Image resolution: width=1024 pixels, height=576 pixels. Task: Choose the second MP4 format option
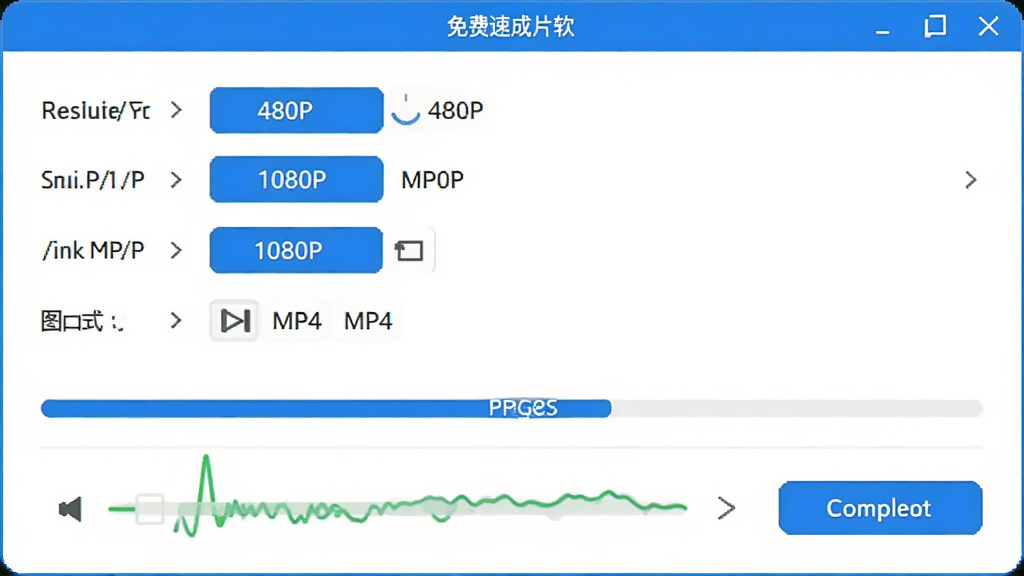click(x=368, y=321)
